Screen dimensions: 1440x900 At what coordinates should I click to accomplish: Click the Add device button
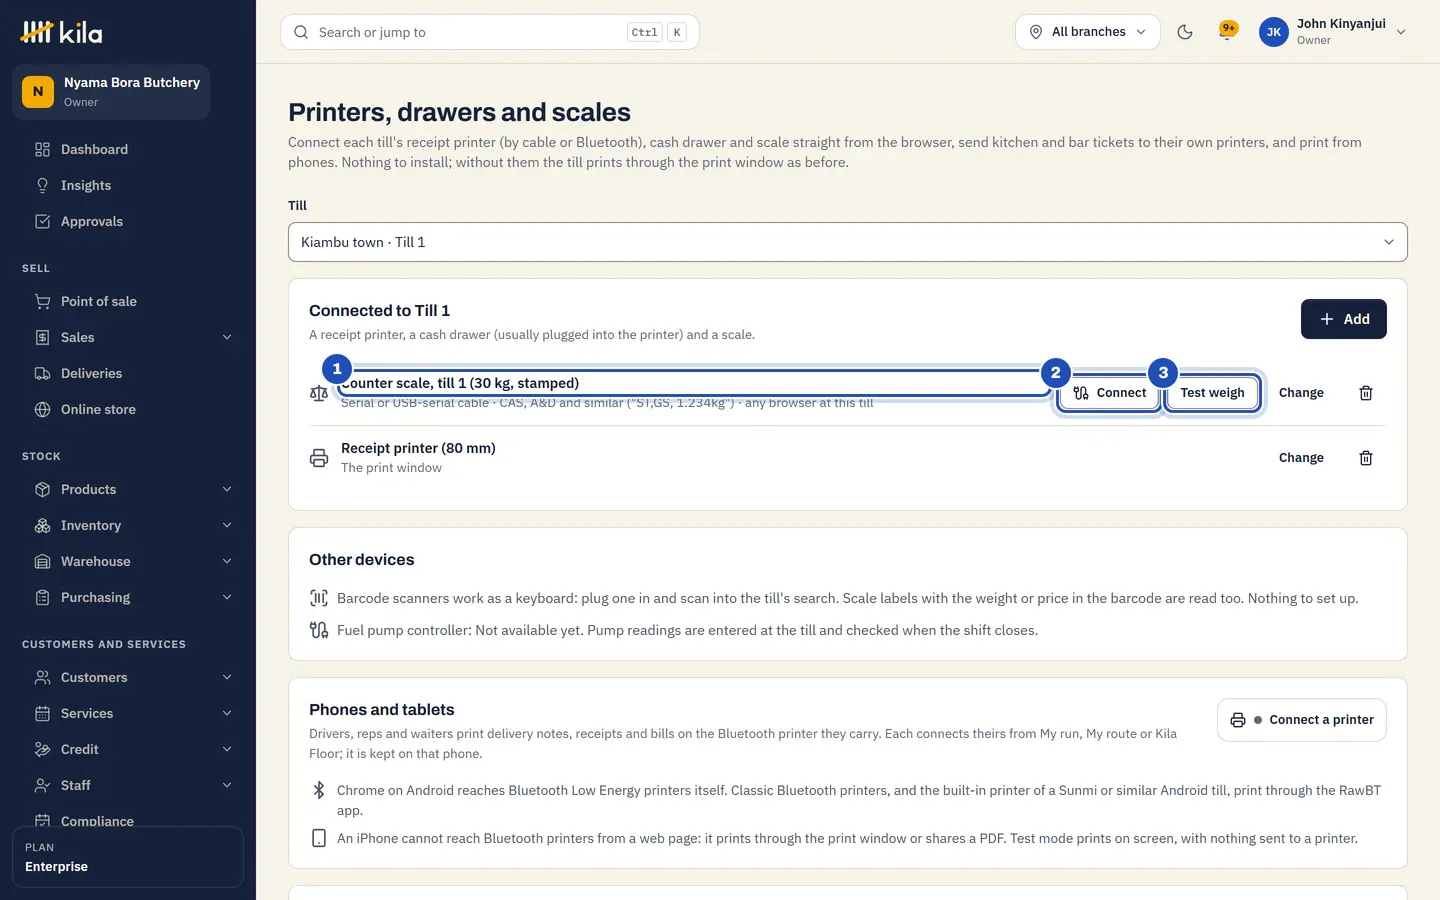tap(1344, 319)
